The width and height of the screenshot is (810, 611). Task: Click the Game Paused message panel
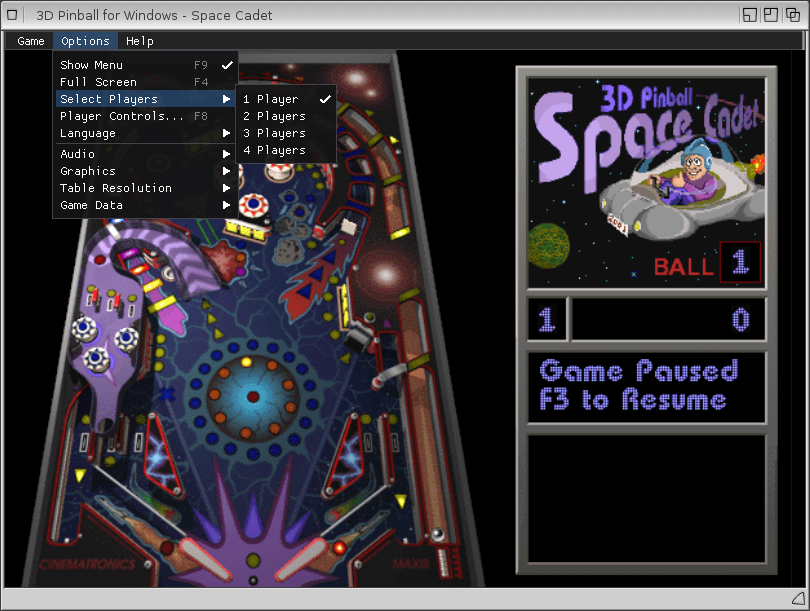tap(646, 386)
